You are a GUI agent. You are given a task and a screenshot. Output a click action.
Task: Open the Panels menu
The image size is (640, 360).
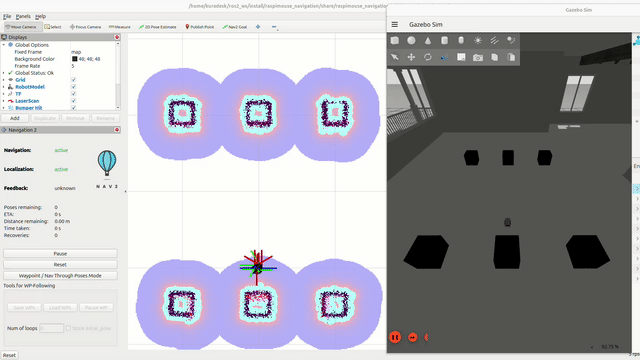pyautogui.click(x=23, y=16)
